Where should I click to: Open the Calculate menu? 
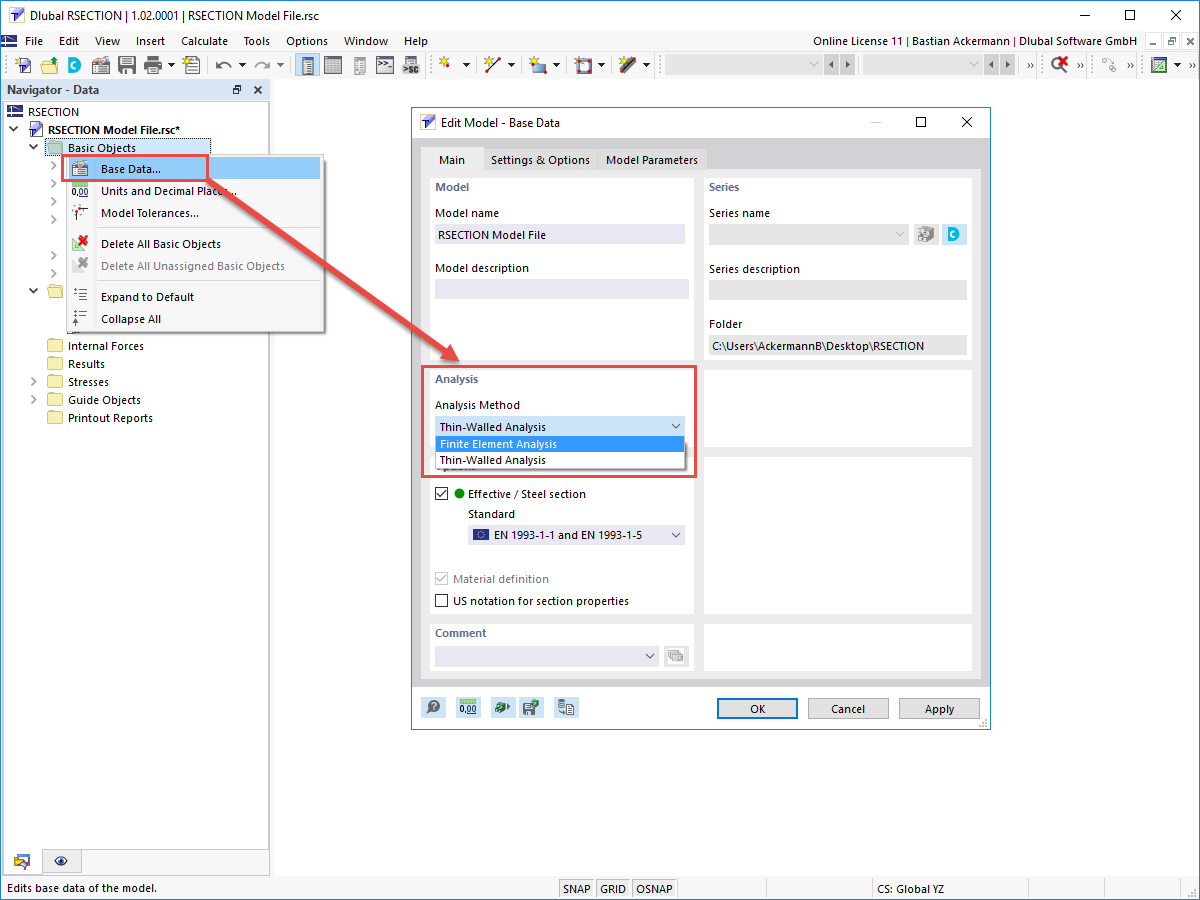(x=204, y=41)
